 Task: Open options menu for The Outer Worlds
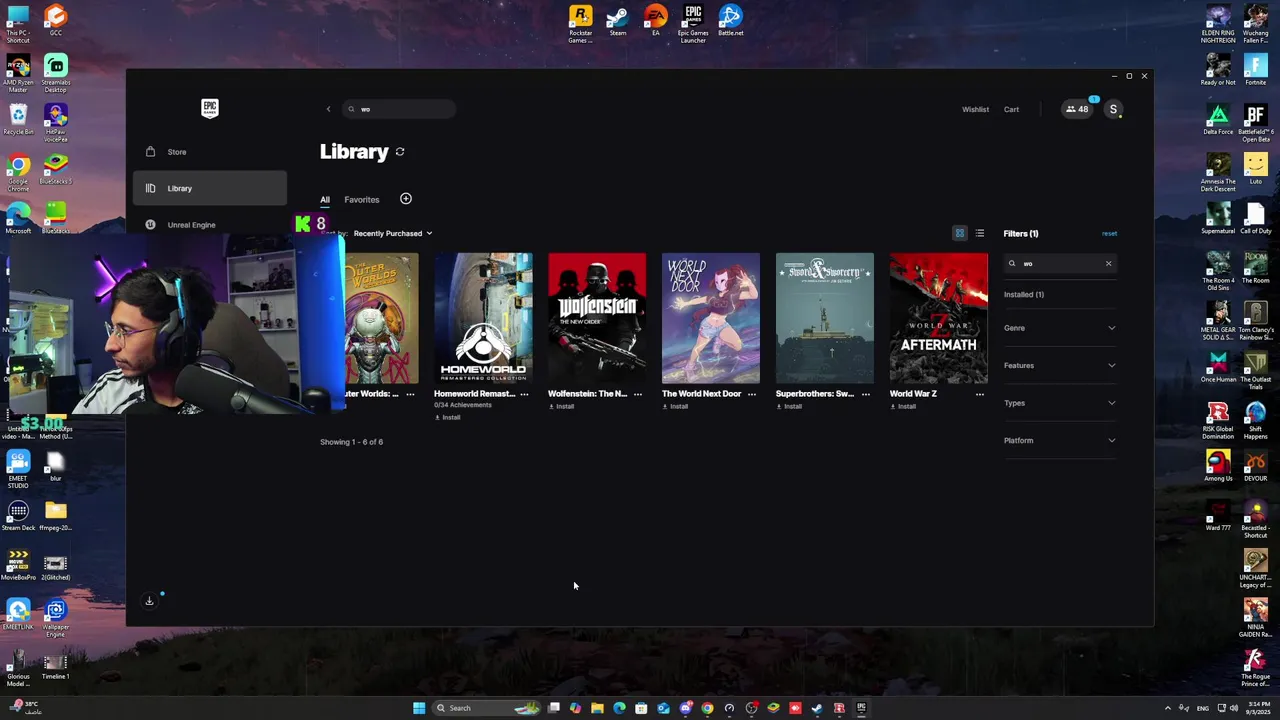coord(410,394)
